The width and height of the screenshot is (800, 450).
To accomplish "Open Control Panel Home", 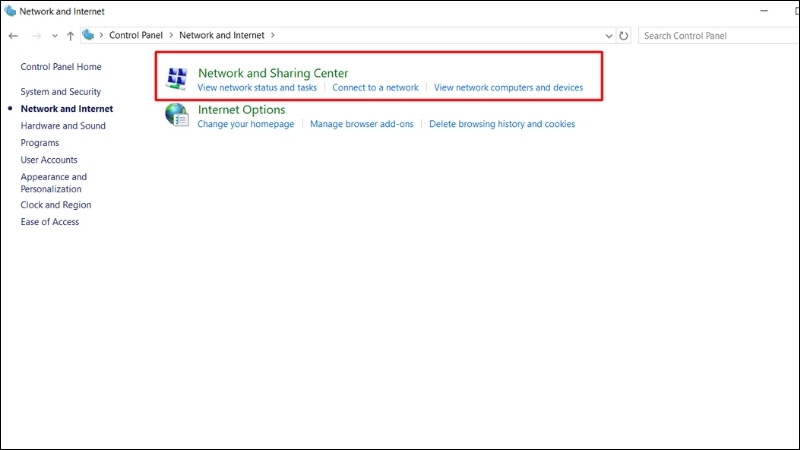I will [61, 67].
